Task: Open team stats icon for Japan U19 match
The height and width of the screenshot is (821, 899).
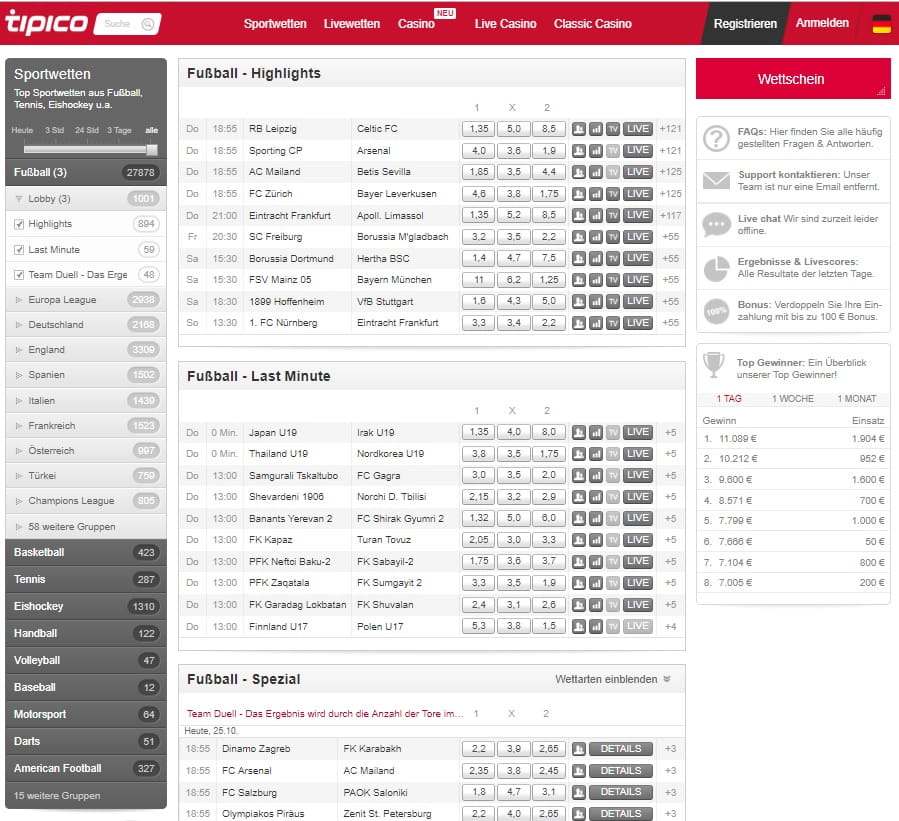Action: point(579,432)
